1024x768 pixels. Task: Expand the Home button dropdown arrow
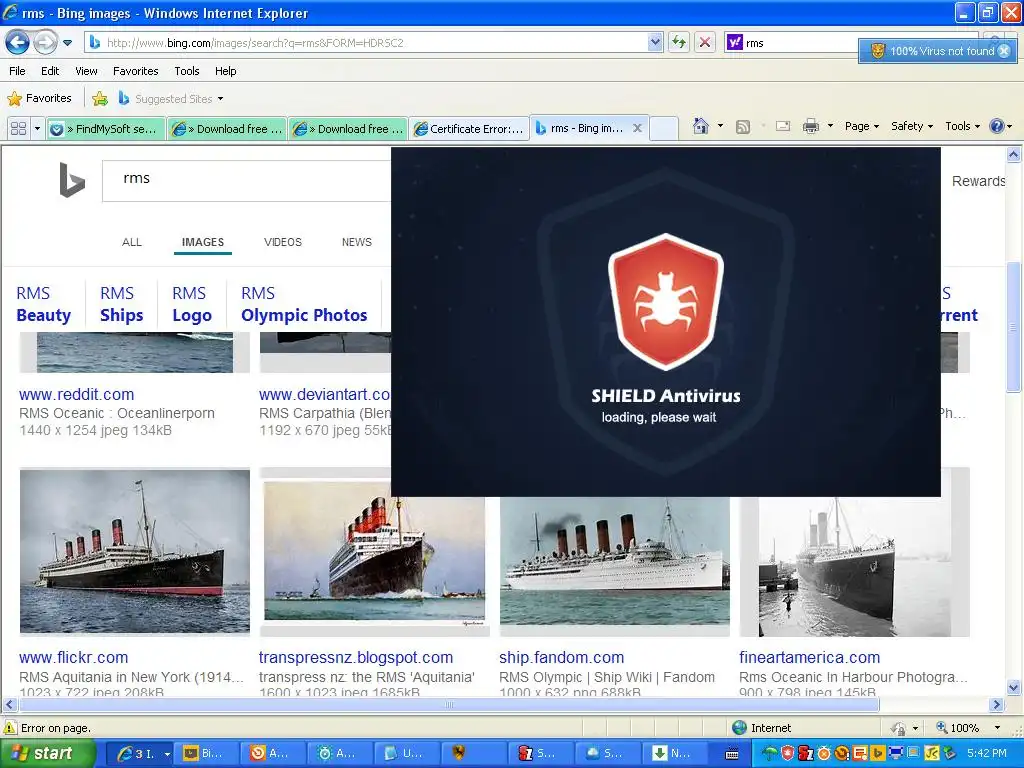(720, 126)
